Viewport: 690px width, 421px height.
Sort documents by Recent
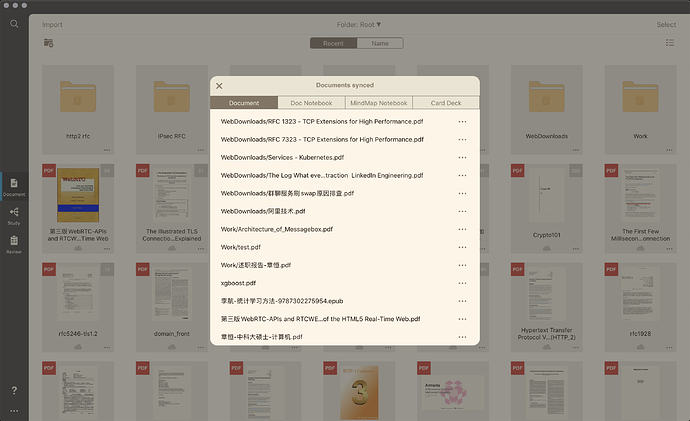(333, 43)
